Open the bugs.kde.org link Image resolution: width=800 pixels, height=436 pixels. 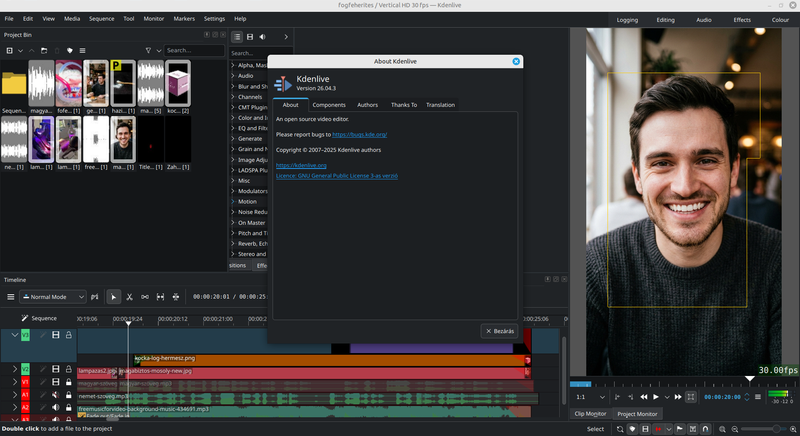click(360, 135)
